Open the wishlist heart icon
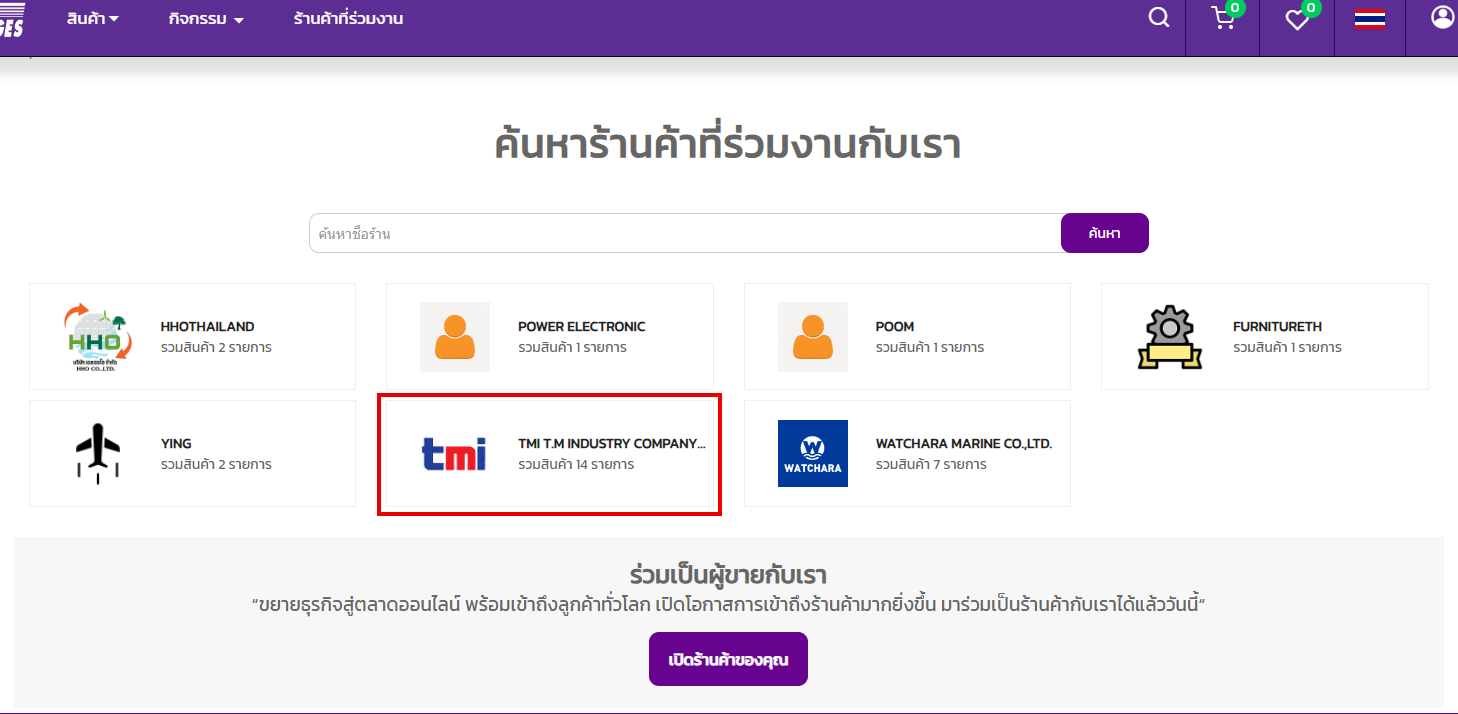 [1297, 20]
